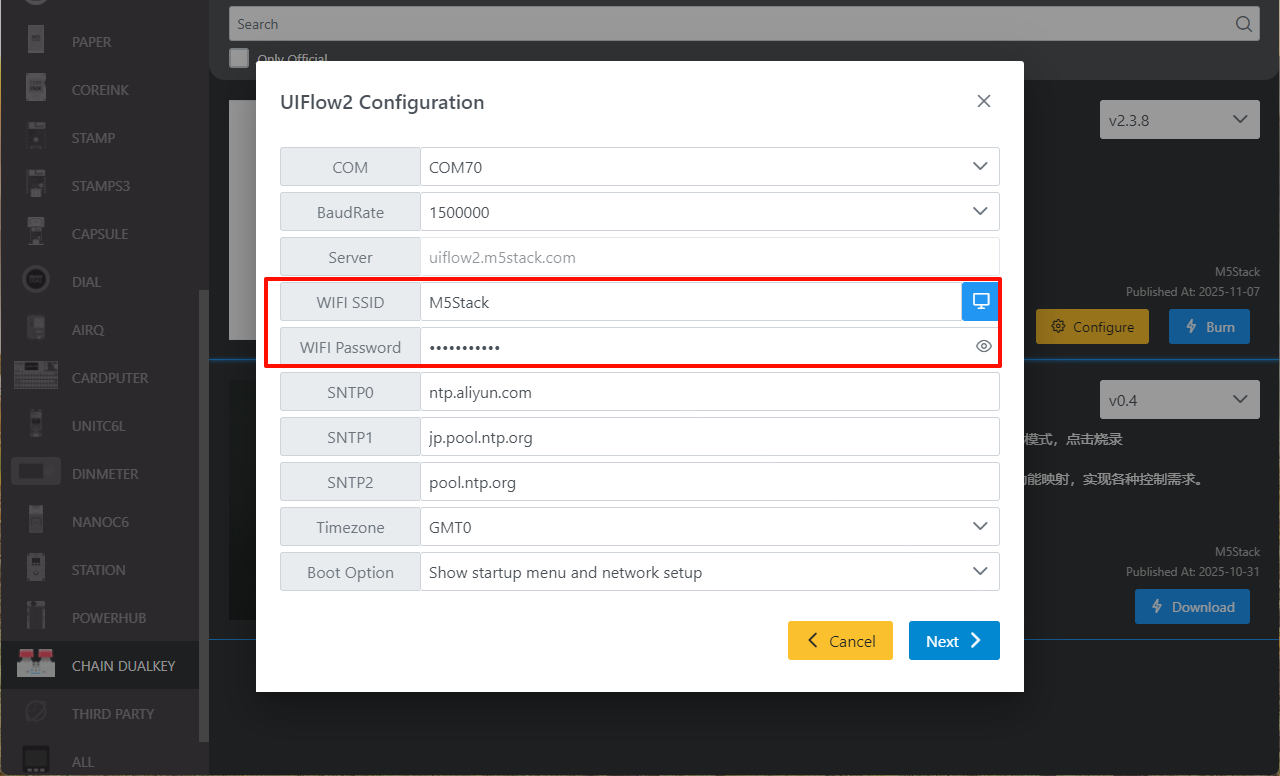1280x776 pixels.
Task: Pick the DINMETER device icon
Action: coord(36,473)
